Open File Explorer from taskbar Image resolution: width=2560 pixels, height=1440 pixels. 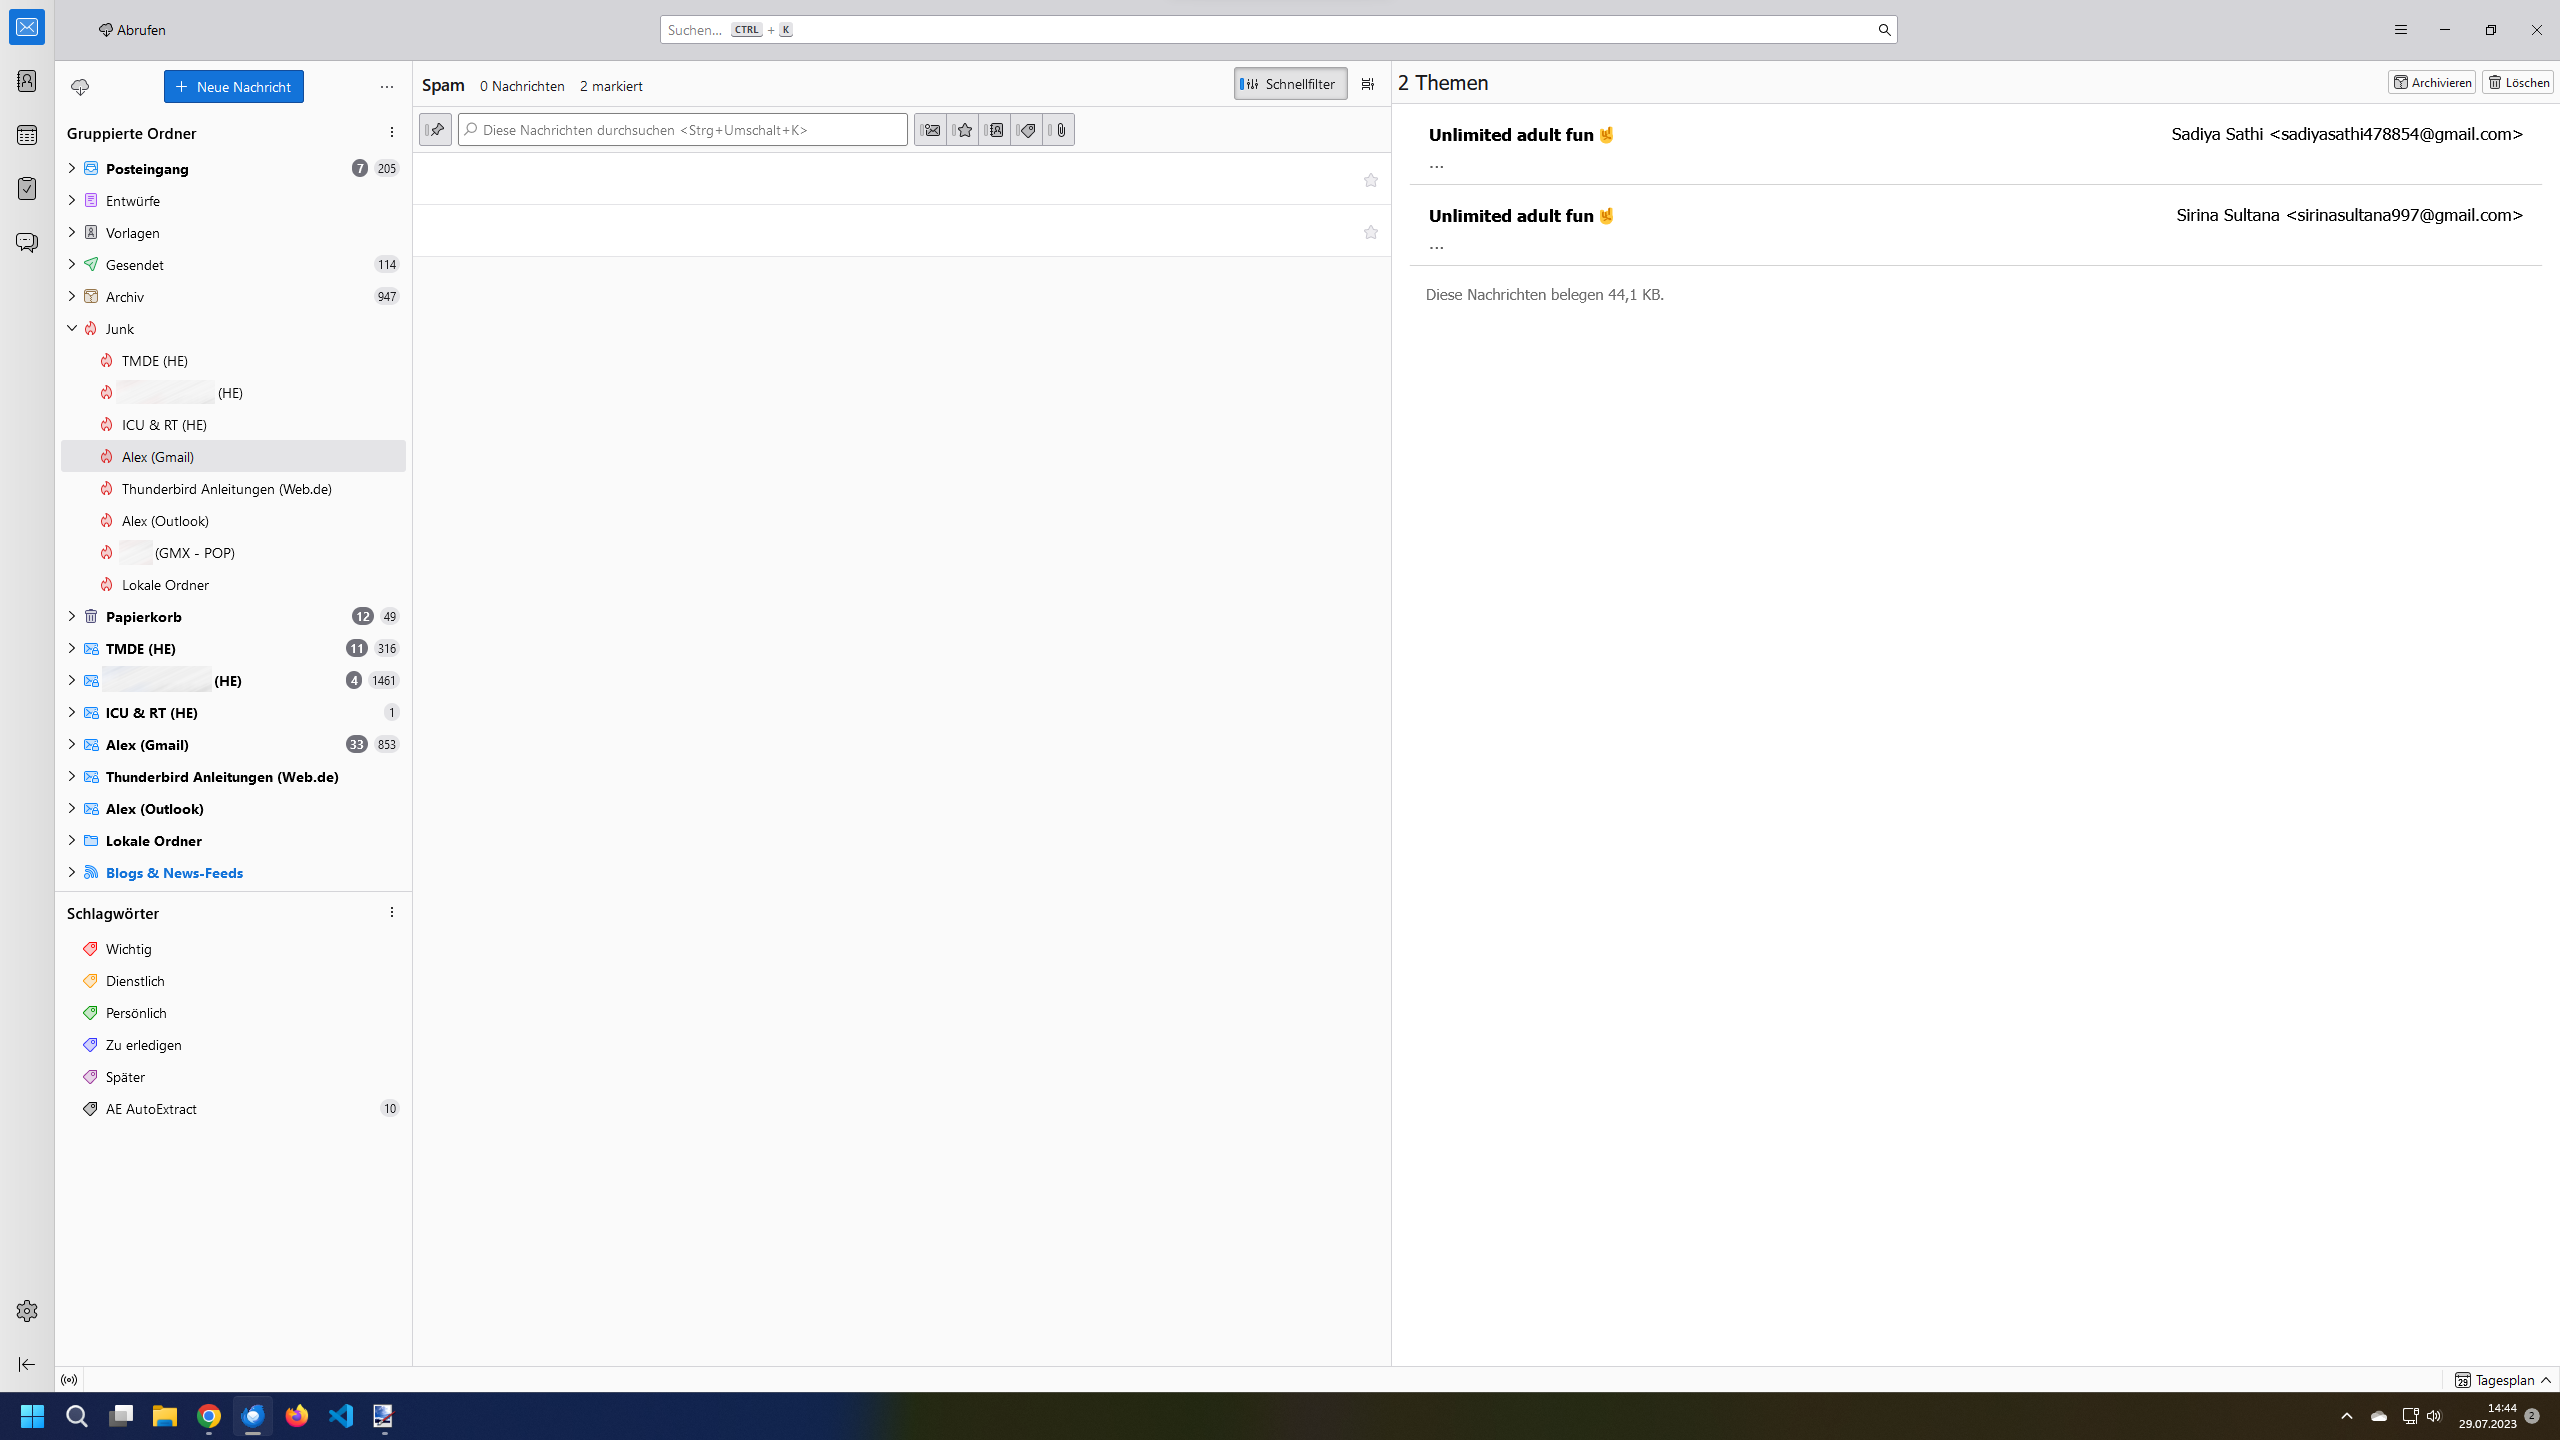pyautogui.click(x=165, y=1416)
